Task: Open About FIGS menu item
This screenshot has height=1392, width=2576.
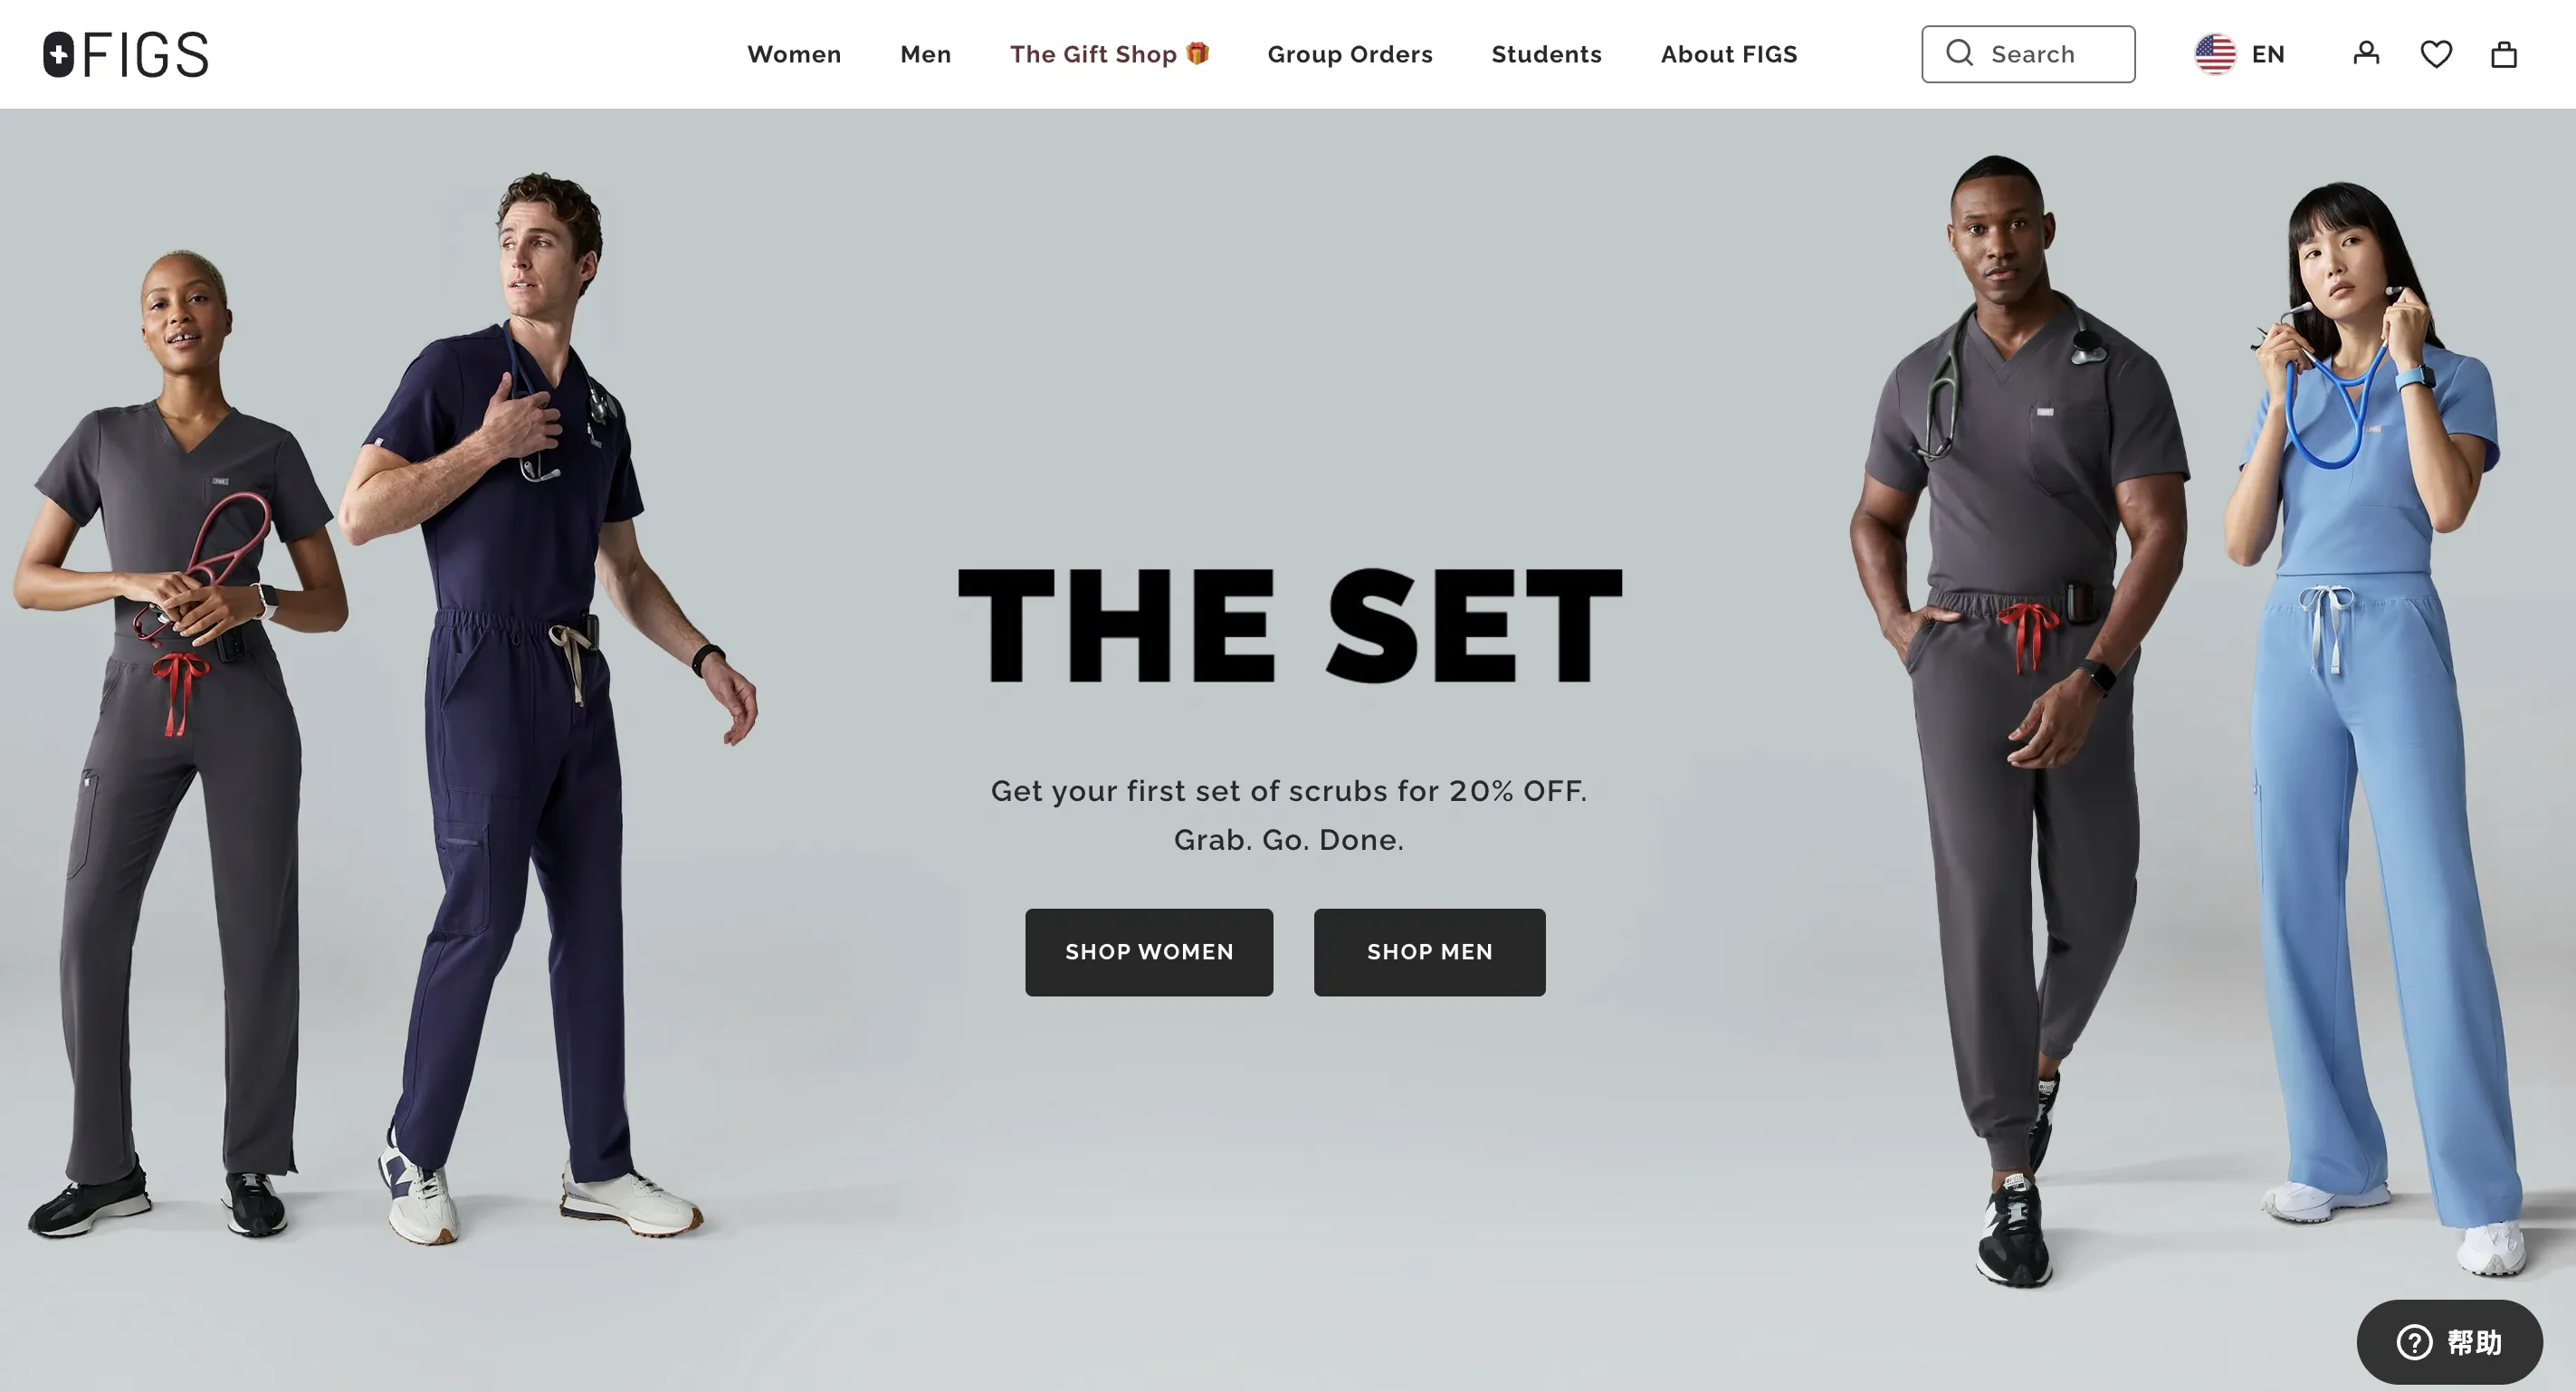Action: tap(1729, 54)
